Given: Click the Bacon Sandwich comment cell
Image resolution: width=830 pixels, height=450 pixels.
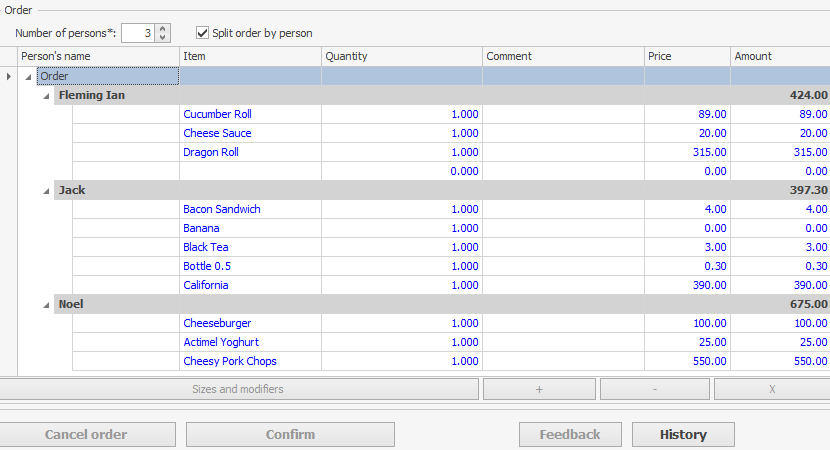Looking at the screenshot, I should [x=563, y=210].
